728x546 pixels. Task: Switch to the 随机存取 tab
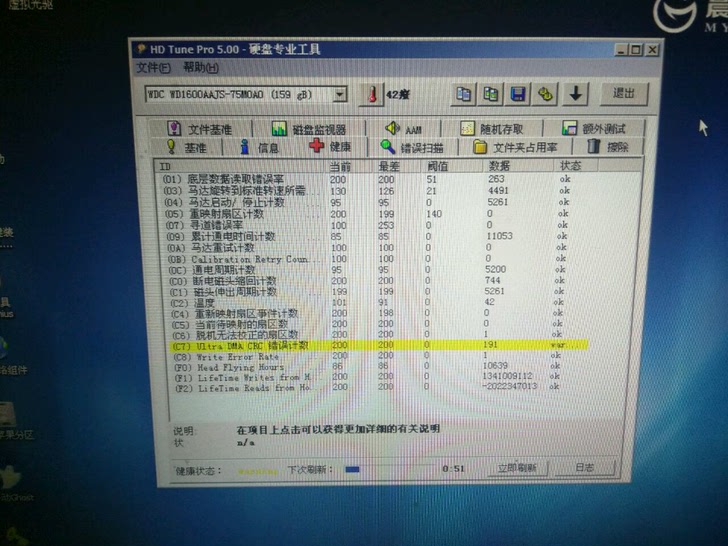click(x=492, y=129)
